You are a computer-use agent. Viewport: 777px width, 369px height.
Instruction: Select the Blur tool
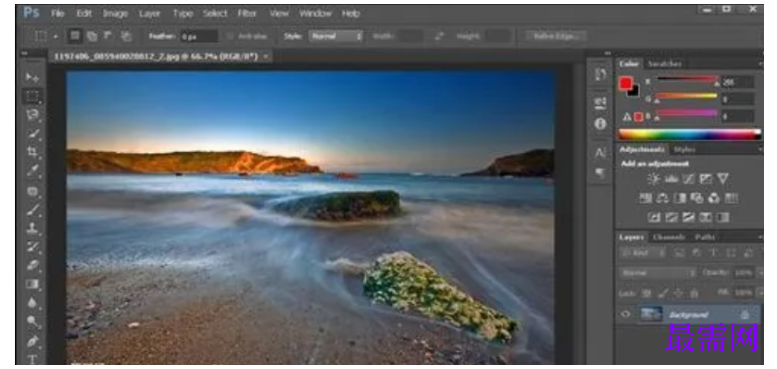pos(33,303)
